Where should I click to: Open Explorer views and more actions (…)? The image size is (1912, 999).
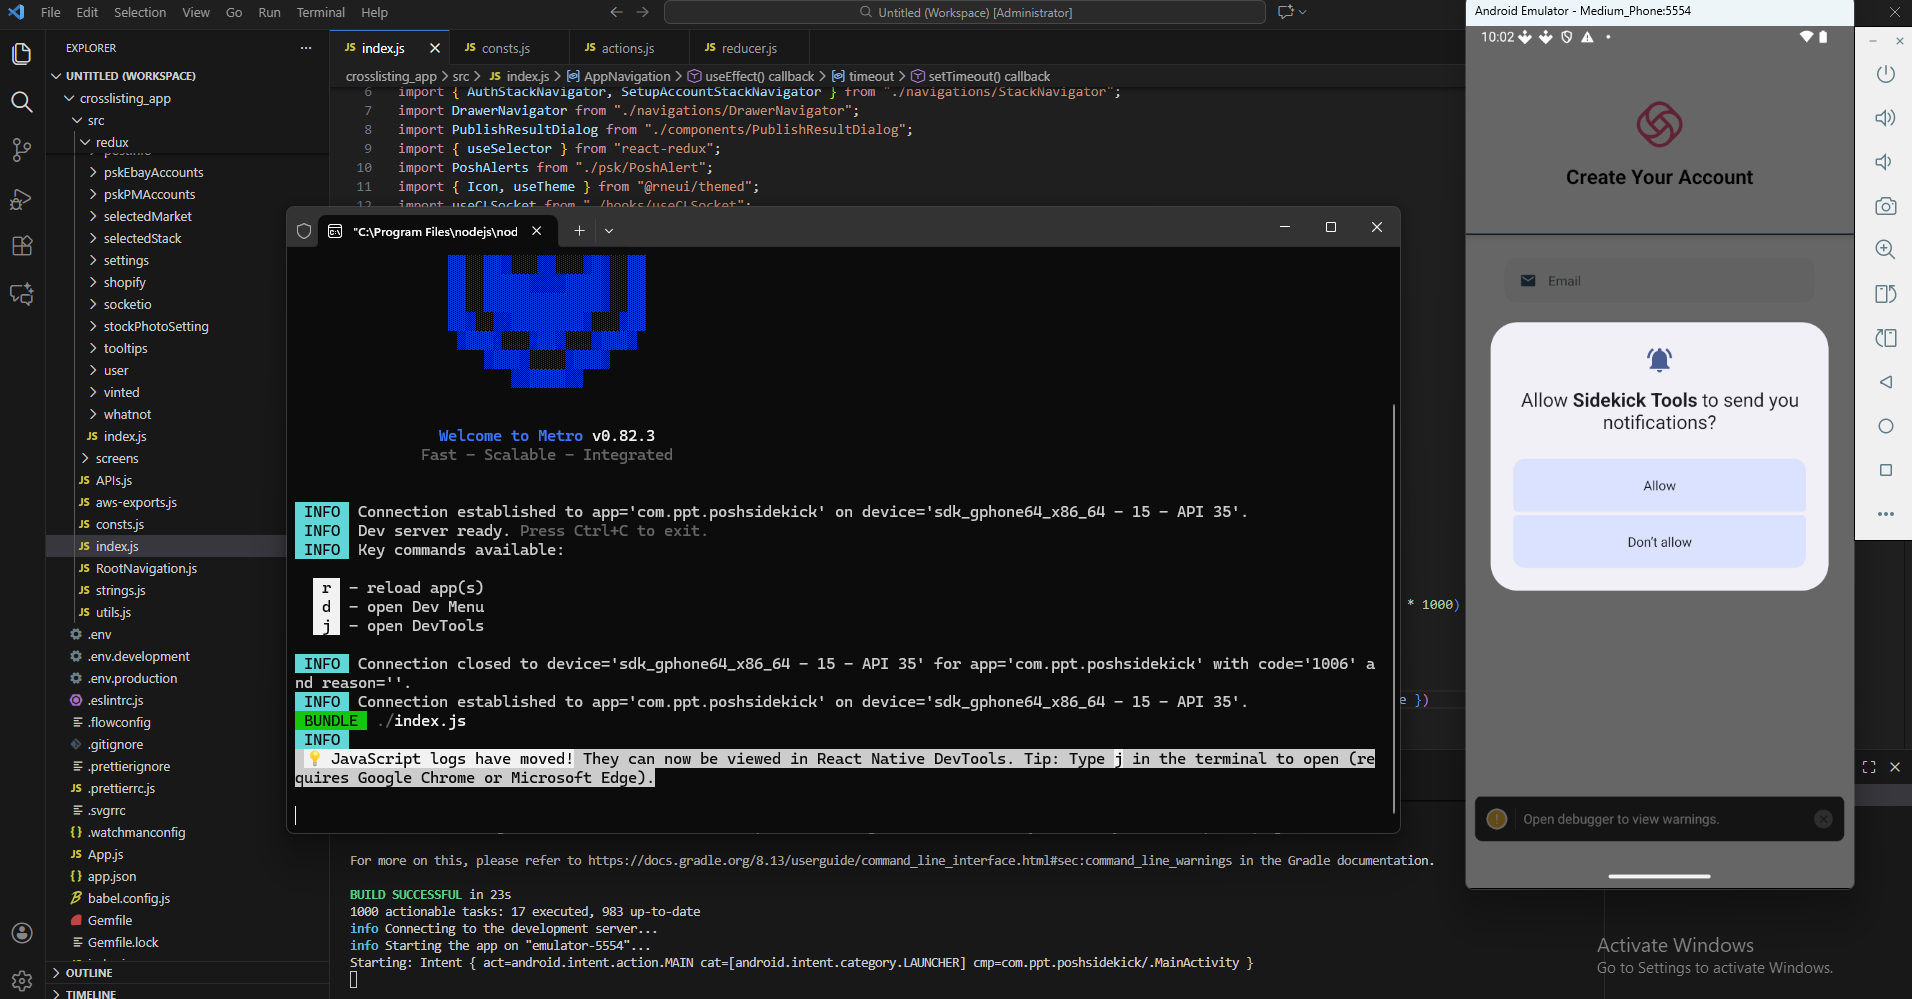click(306, 48)
